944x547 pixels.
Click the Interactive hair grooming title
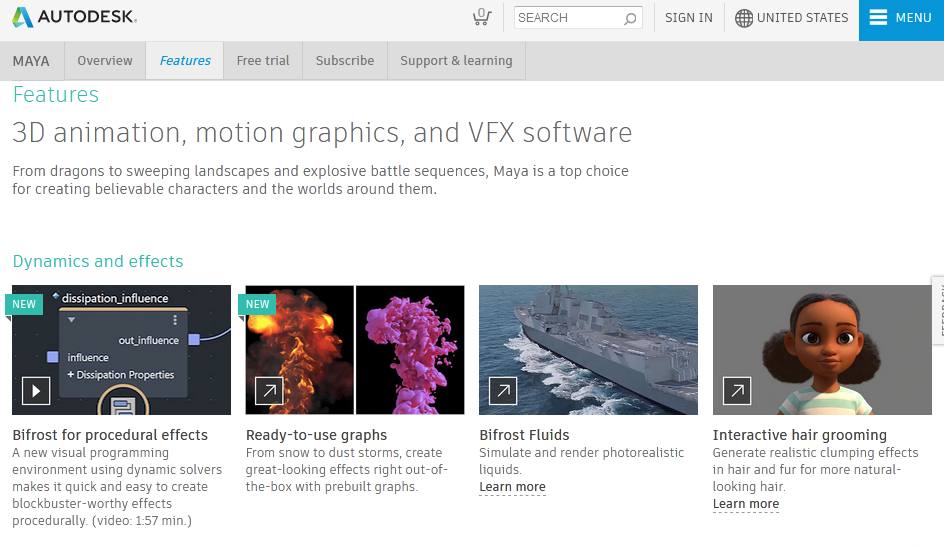click(800, 435)
